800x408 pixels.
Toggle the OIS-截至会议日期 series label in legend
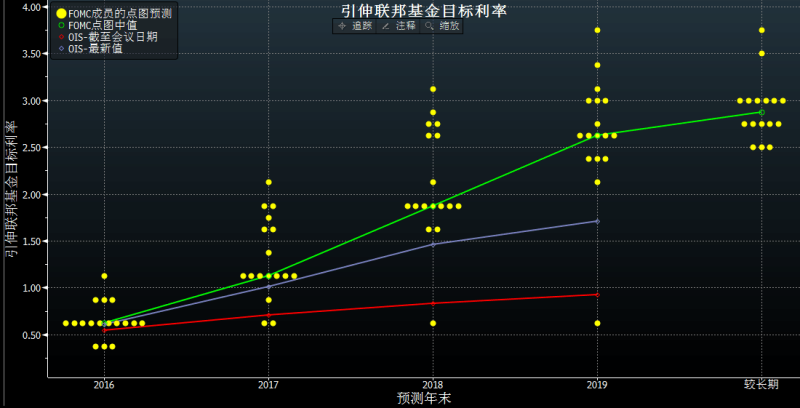[112, 37]
